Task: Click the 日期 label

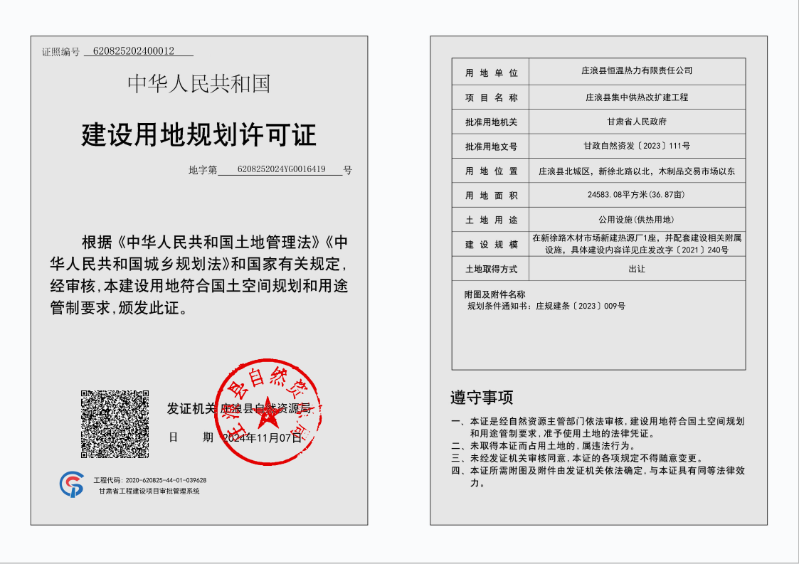Action: pyautogui.click(x=191, y=437)
